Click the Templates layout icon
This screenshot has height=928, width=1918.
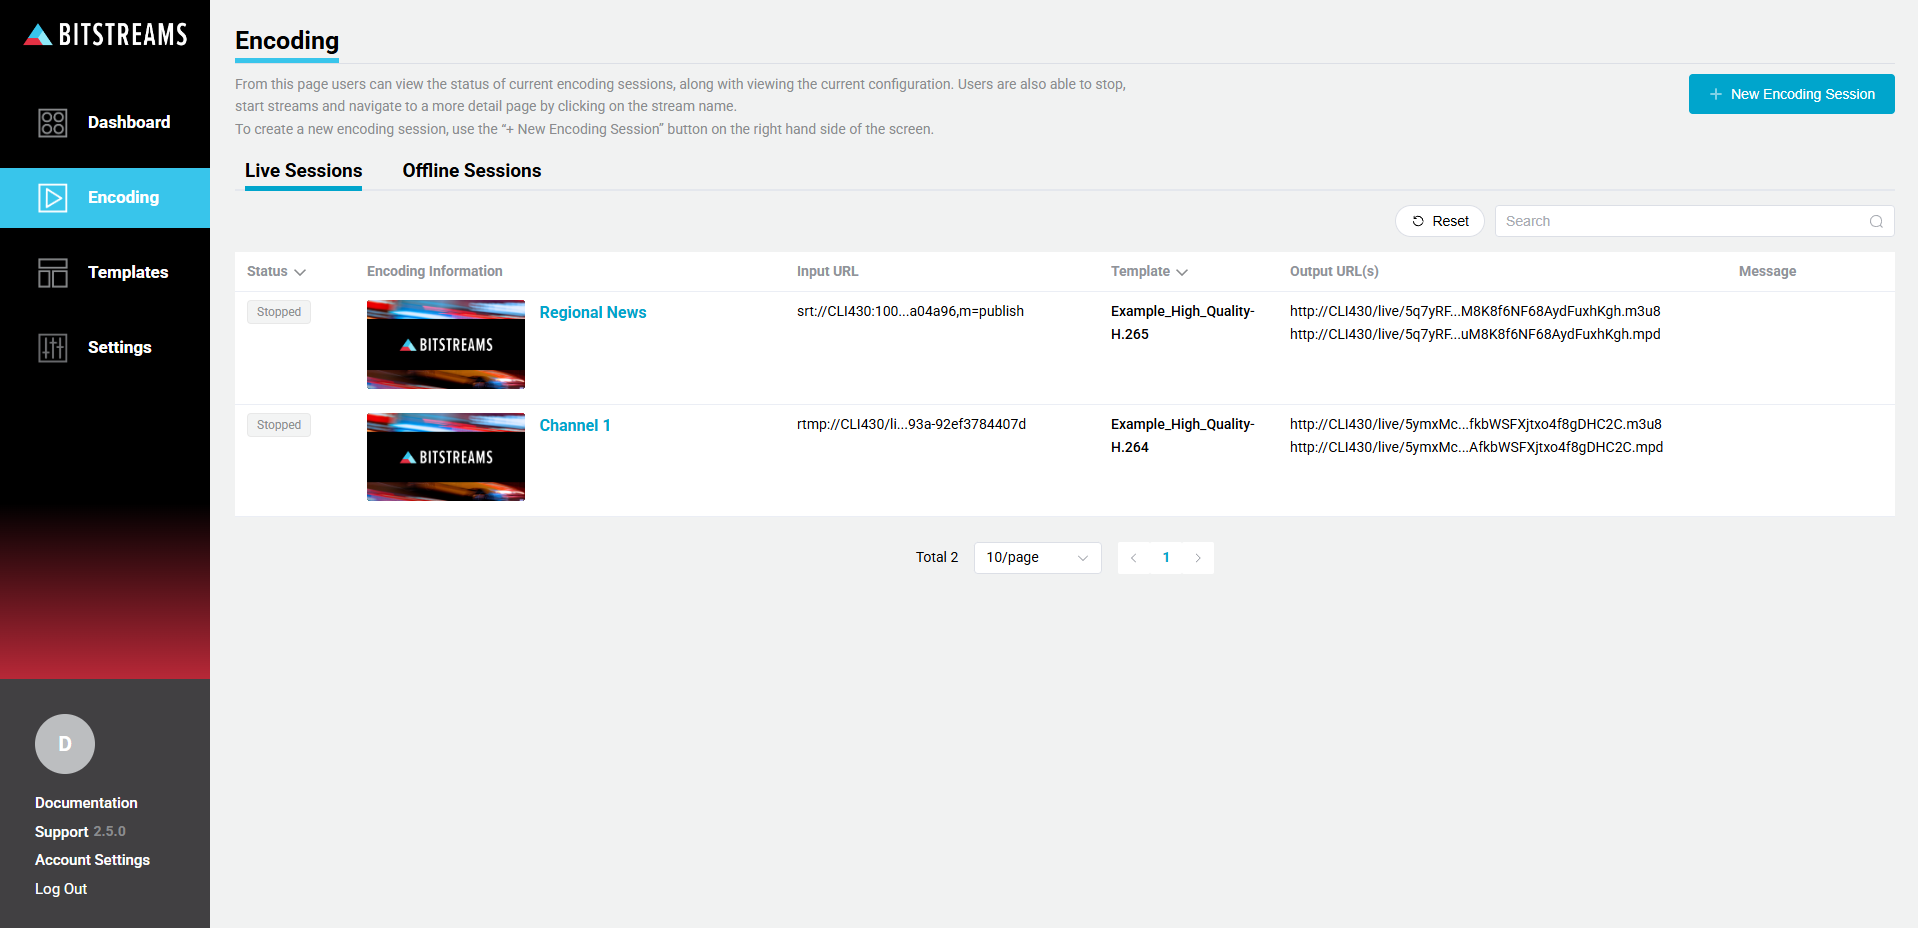point(53,273)
